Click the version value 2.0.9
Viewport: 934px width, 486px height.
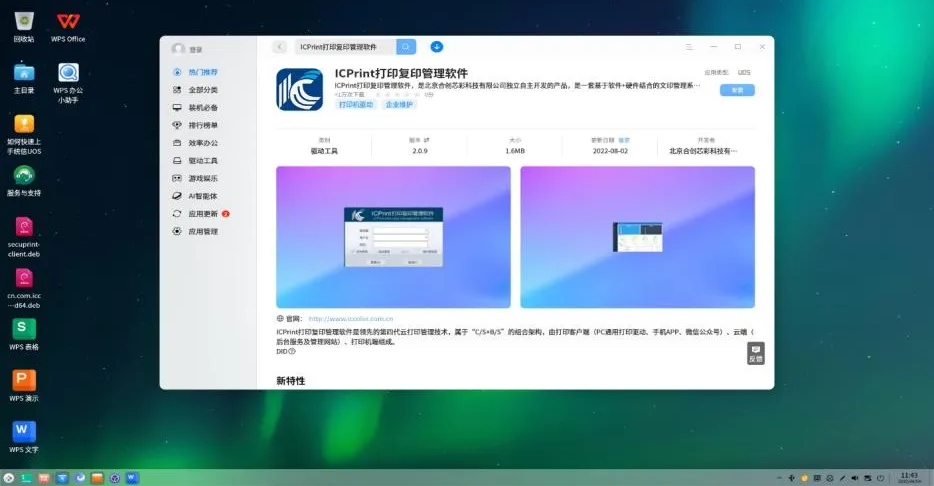pyautogui.click(x=420, y=151)
